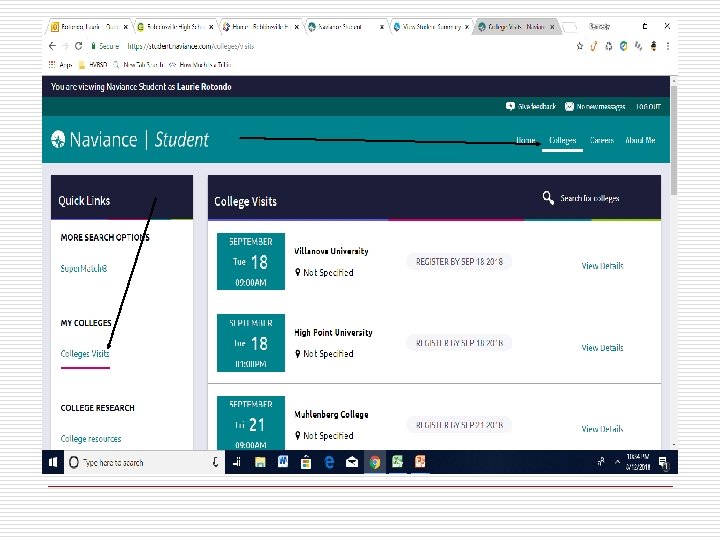Image resolution: width=720 pixels, height=540 pixels.
Task: Select the Muhlenberg College name
Action: click(331, 414)
